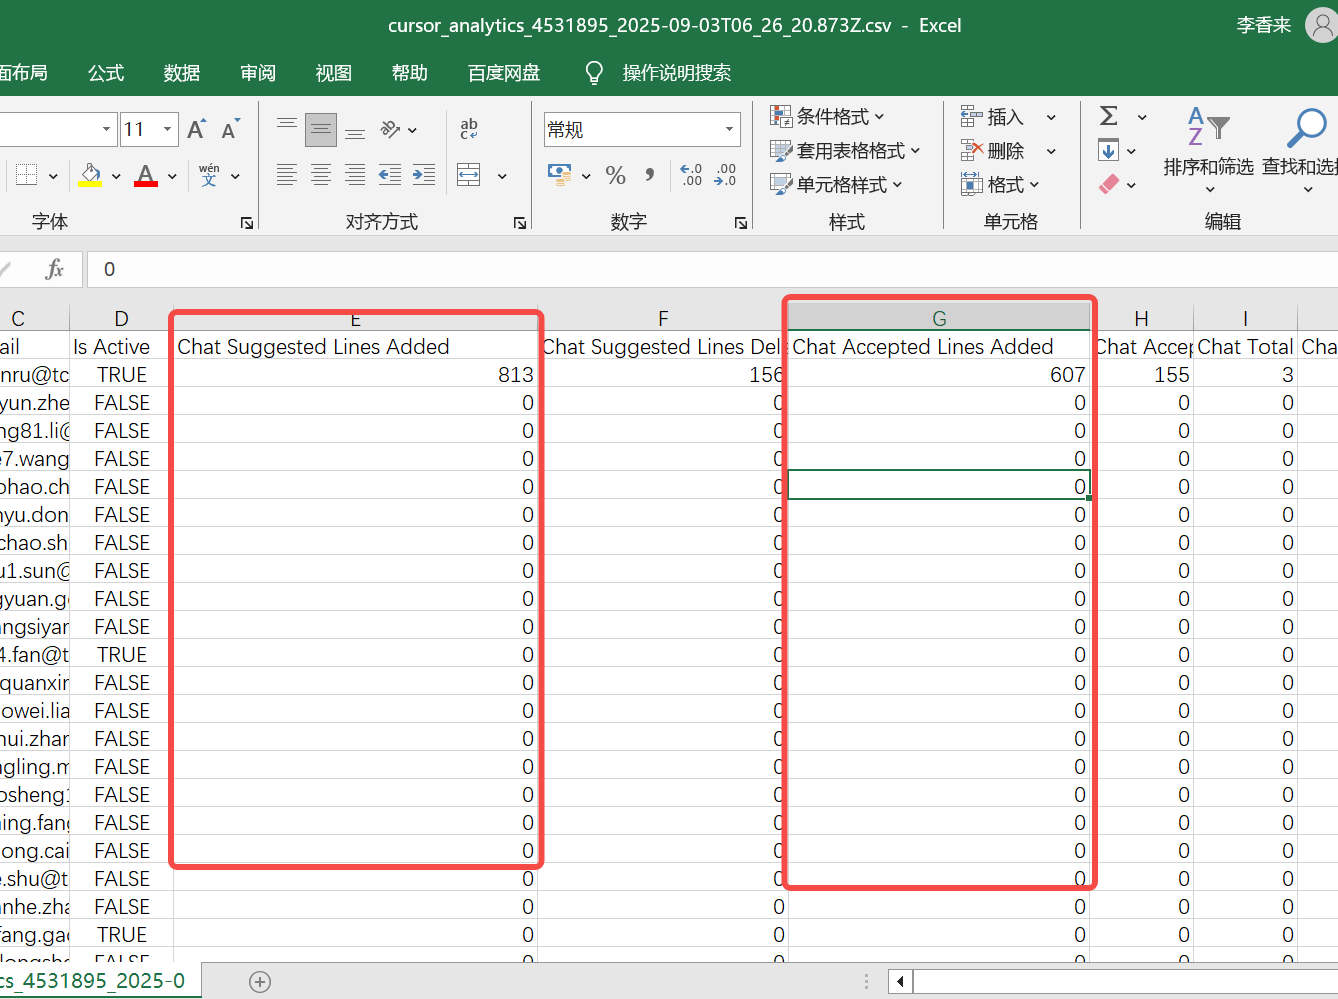Open the 格式 cell format button
1338x999 pixels.
click(x=1000, y=185)
